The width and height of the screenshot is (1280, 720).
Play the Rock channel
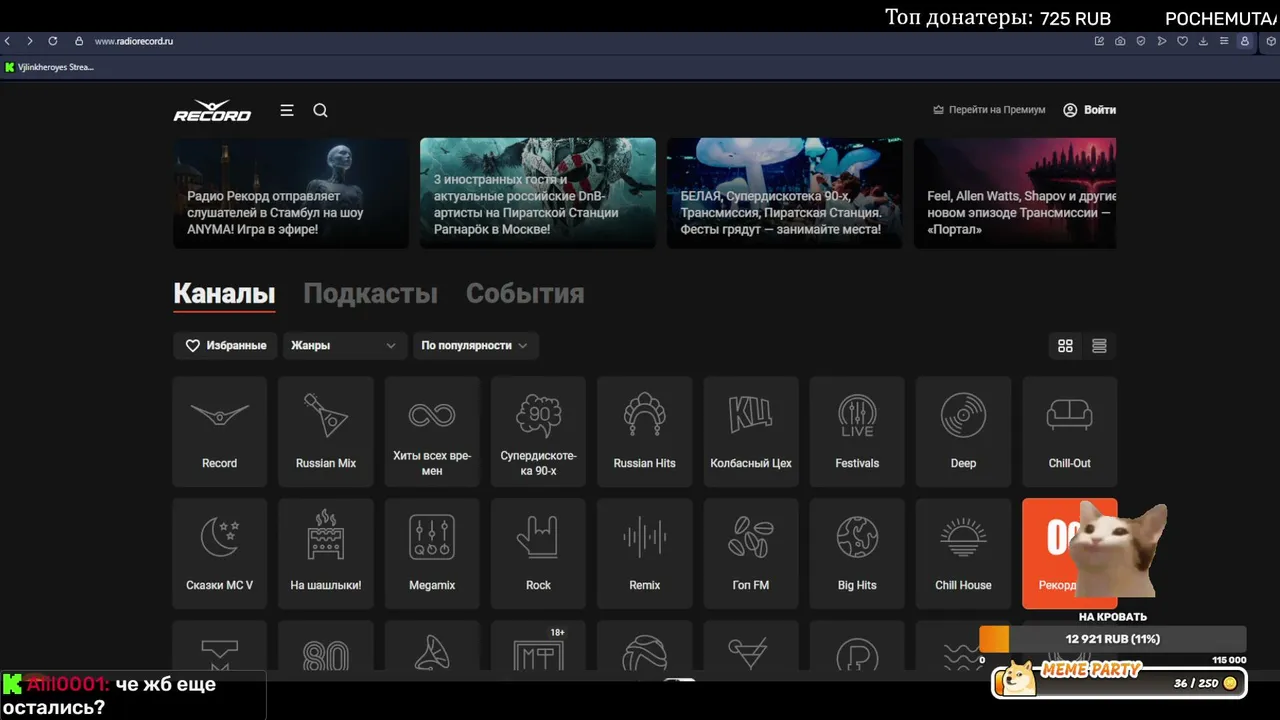[538, 553]
